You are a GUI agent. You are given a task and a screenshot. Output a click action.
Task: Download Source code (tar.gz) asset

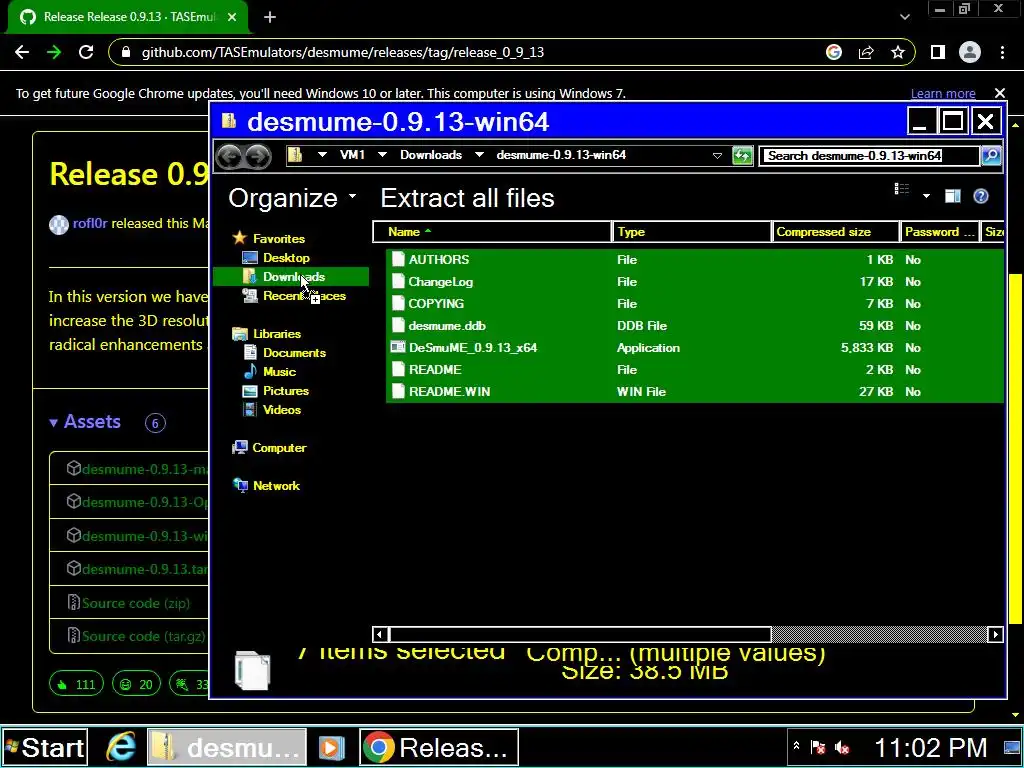[144, 636]
